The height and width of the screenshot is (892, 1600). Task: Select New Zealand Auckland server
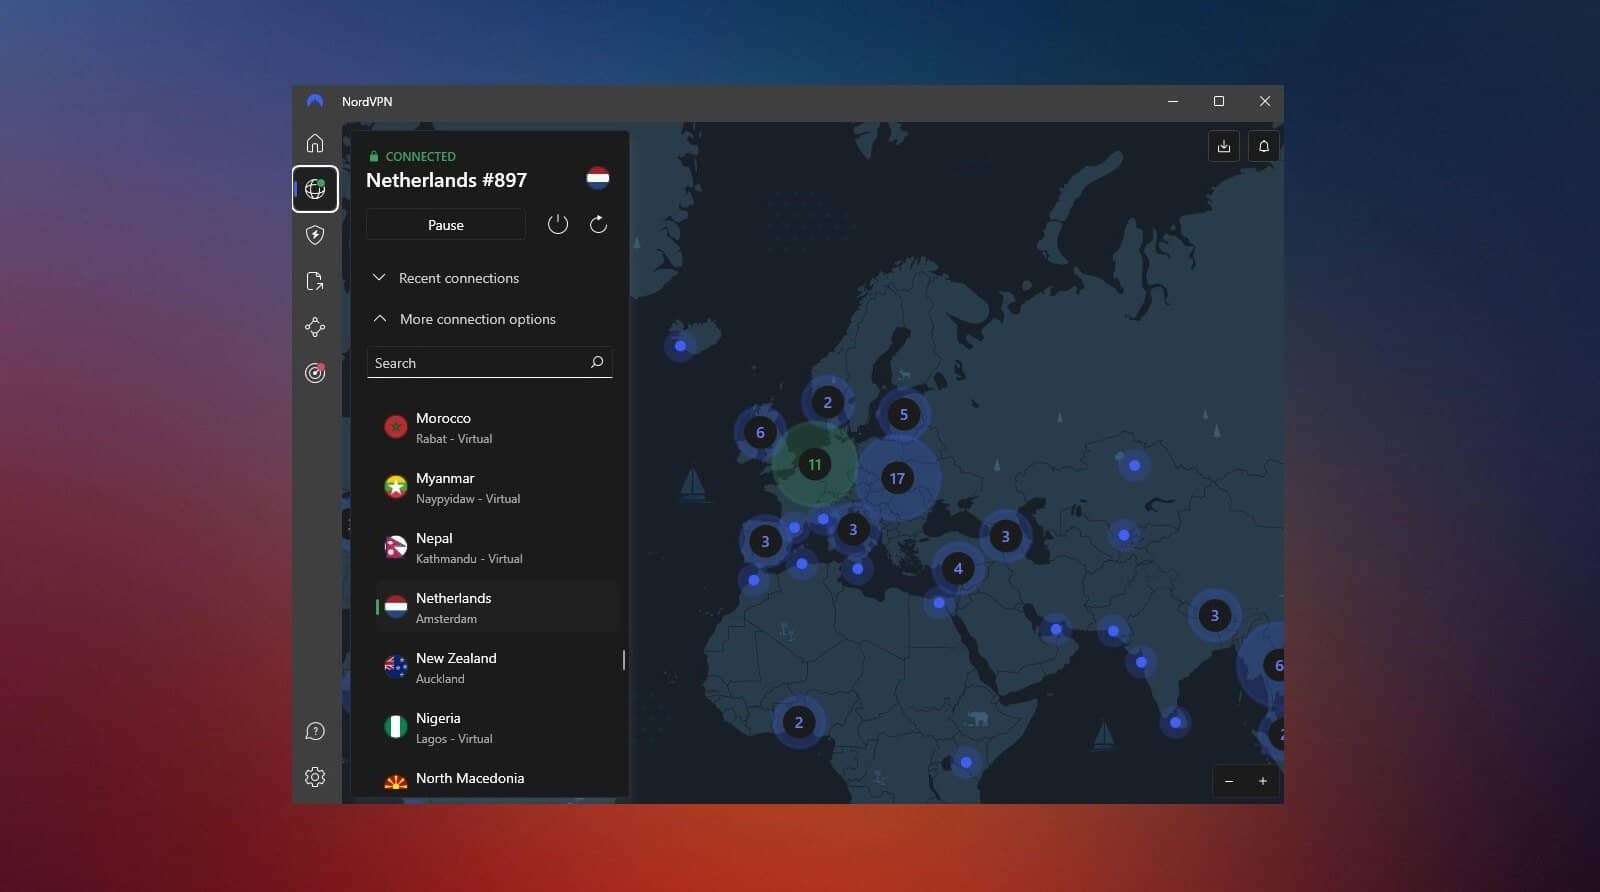coord(497,667)
